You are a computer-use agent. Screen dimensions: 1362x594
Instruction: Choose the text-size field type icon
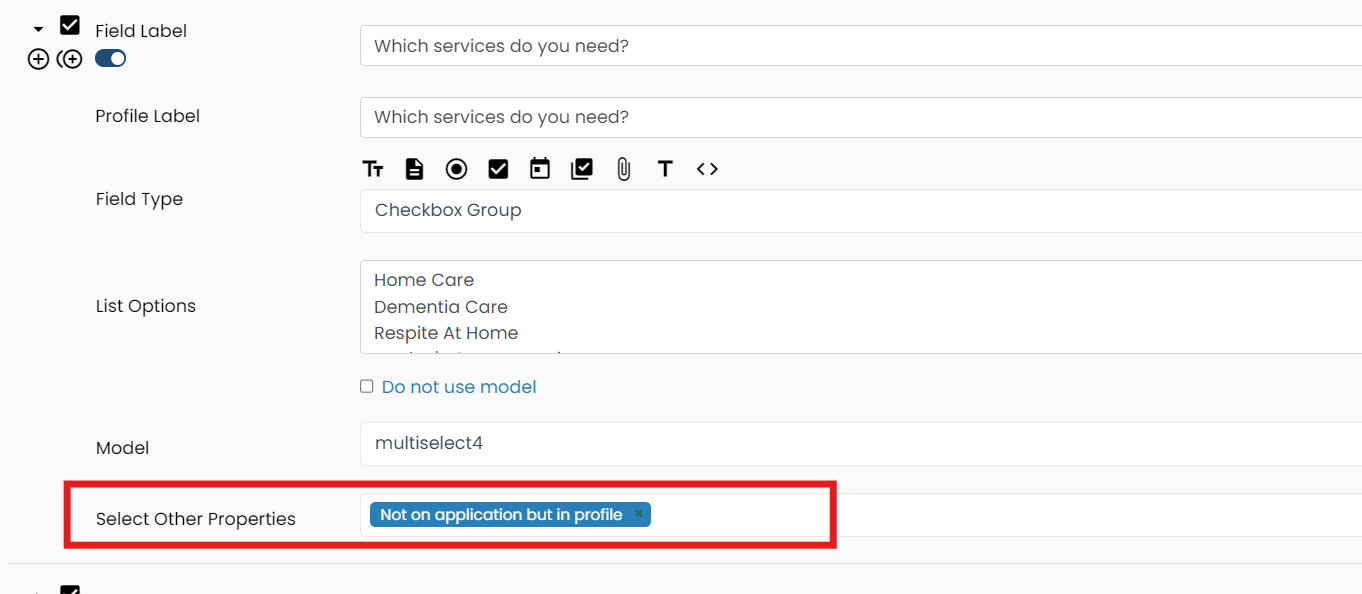tap(373, 169)
